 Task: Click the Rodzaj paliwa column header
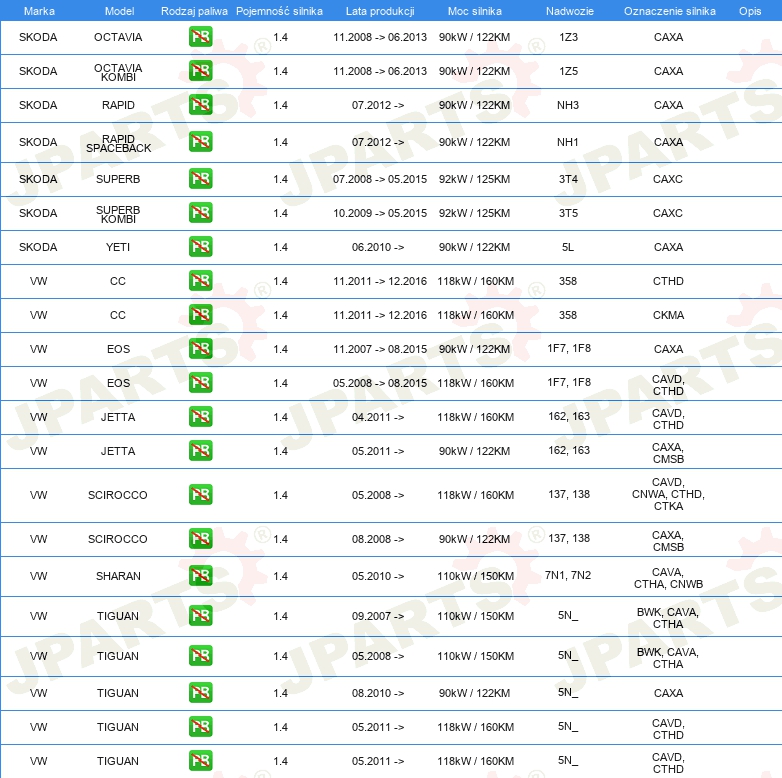194,11
